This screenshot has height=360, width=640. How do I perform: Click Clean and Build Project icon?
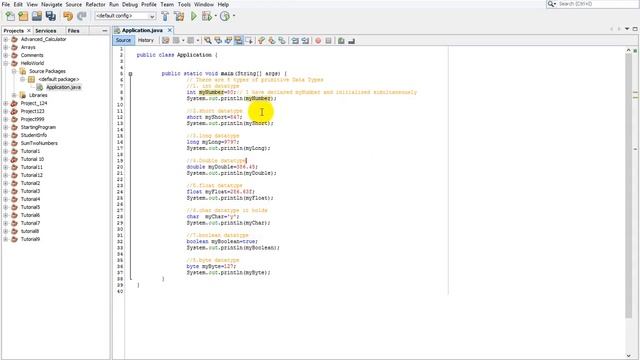[x=179, y=16]
